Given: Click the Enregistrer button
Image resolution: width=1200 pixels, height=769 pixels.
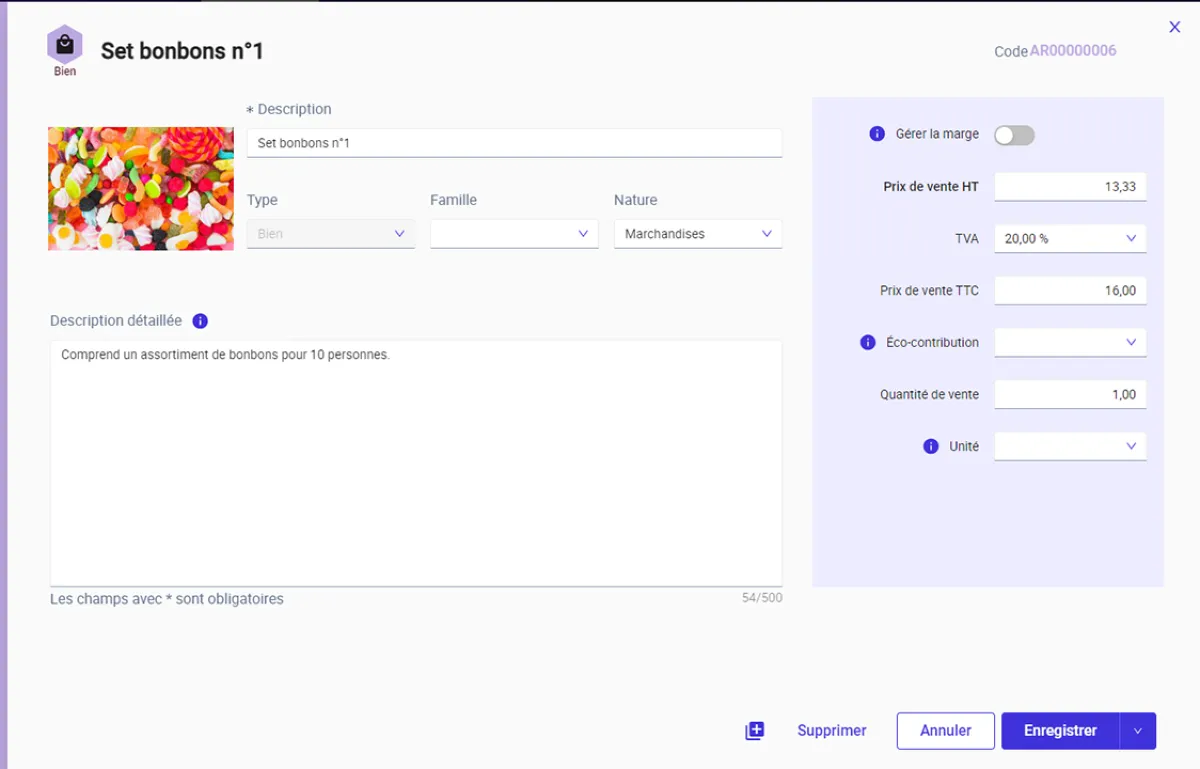Looking at the screenshot, I should [x=1061, y=731].
